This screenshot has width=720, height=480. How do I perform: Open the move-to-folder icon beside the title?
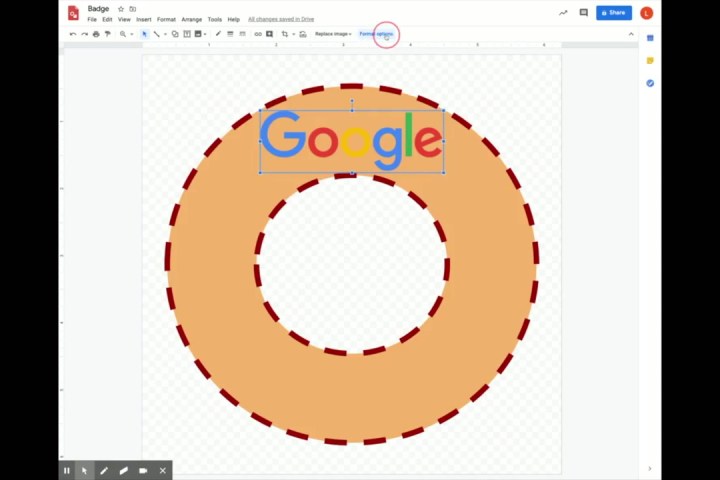pos(133,9)
